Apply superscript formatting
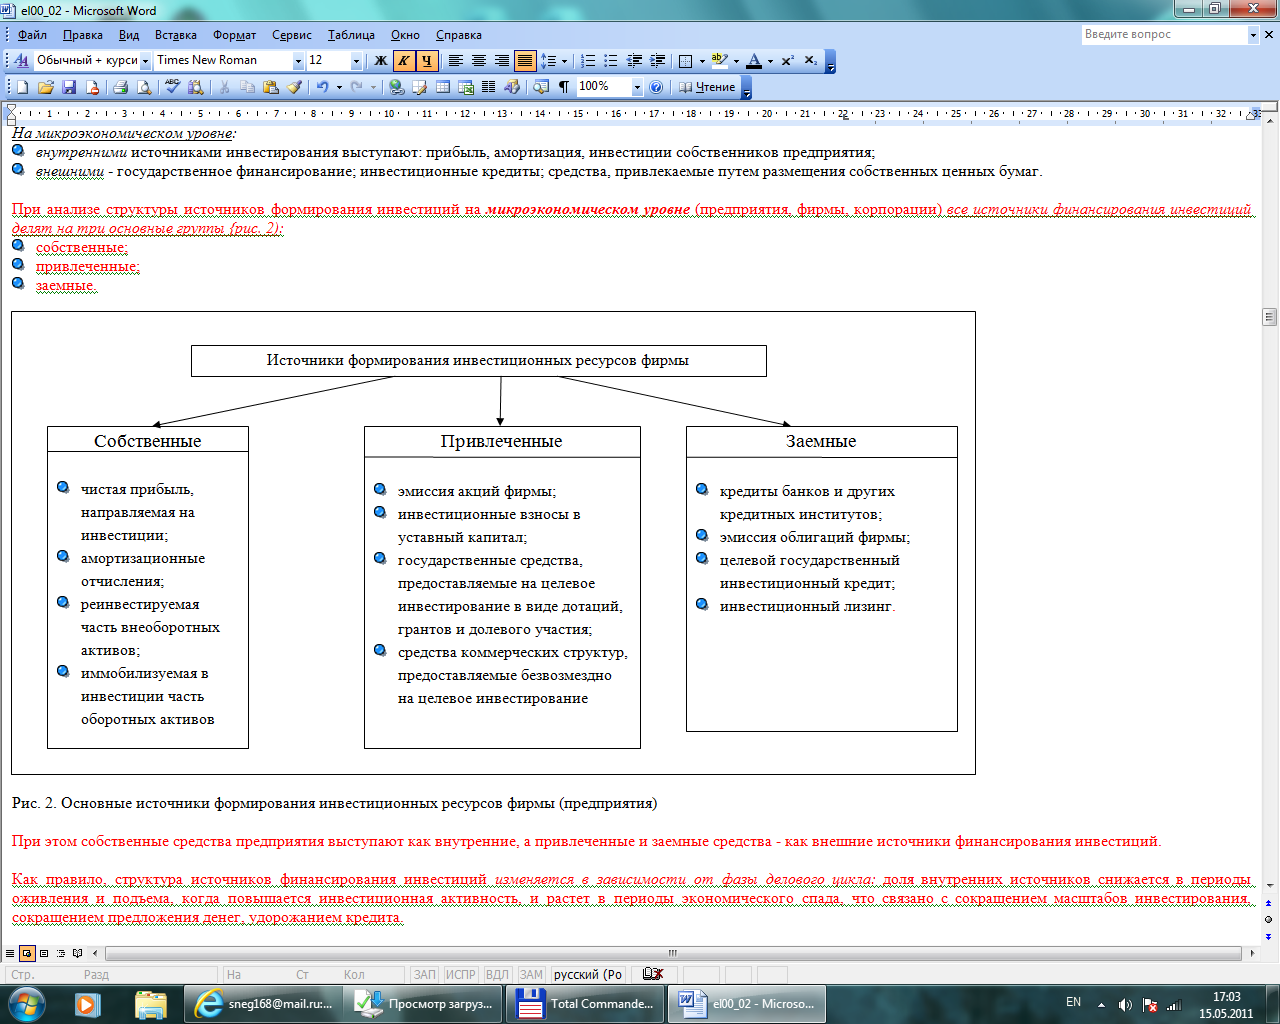Screen dimensions: 1280x1024 click(x=788, y=61)
